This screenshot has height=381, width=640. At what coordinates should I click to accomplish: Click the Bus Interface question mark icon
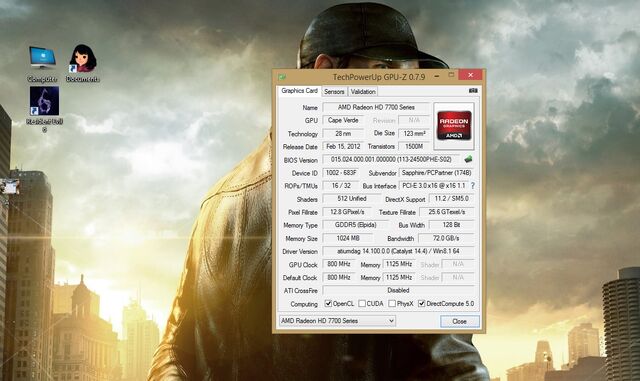click(x=473, y=185)
